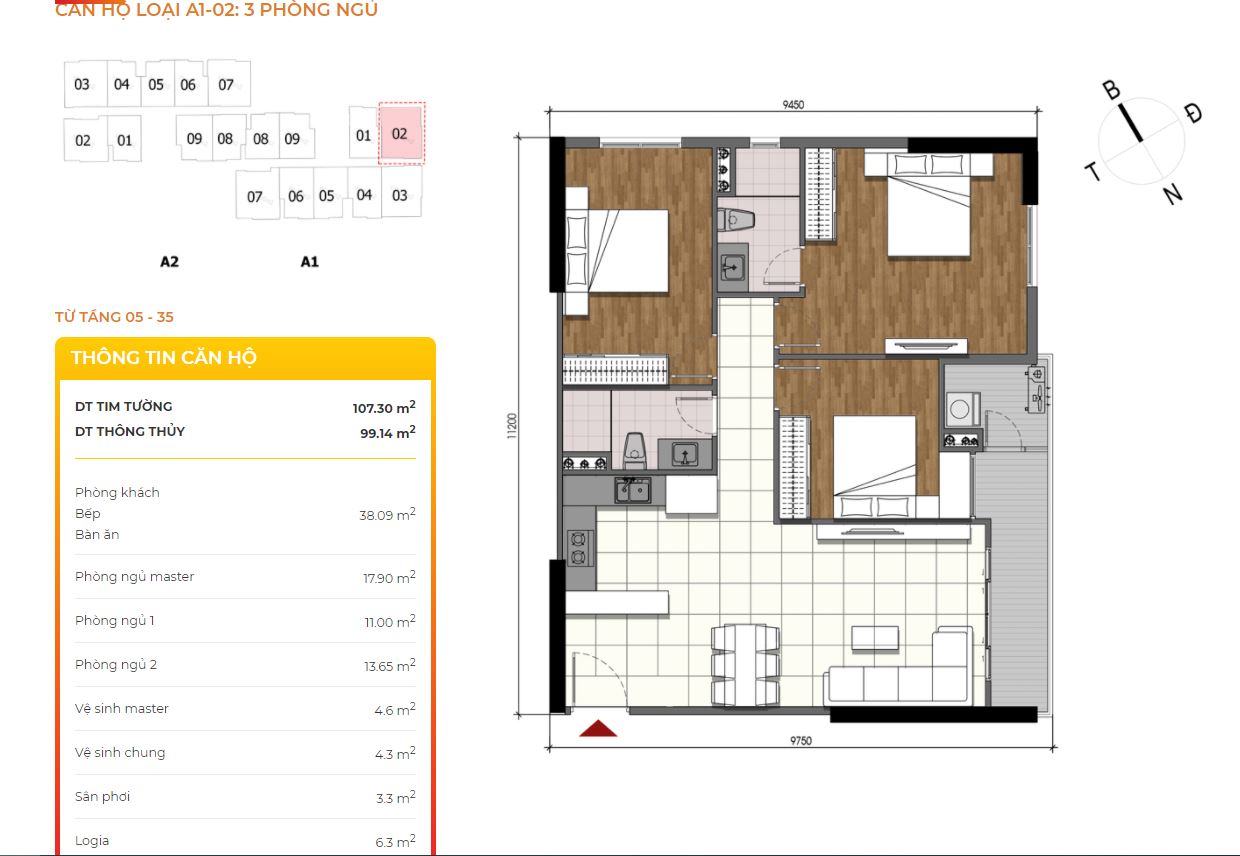Click the kitchen stove in the floor plan
The height and width of the screenshot is (856, 1240).
[x=579, y=548]
